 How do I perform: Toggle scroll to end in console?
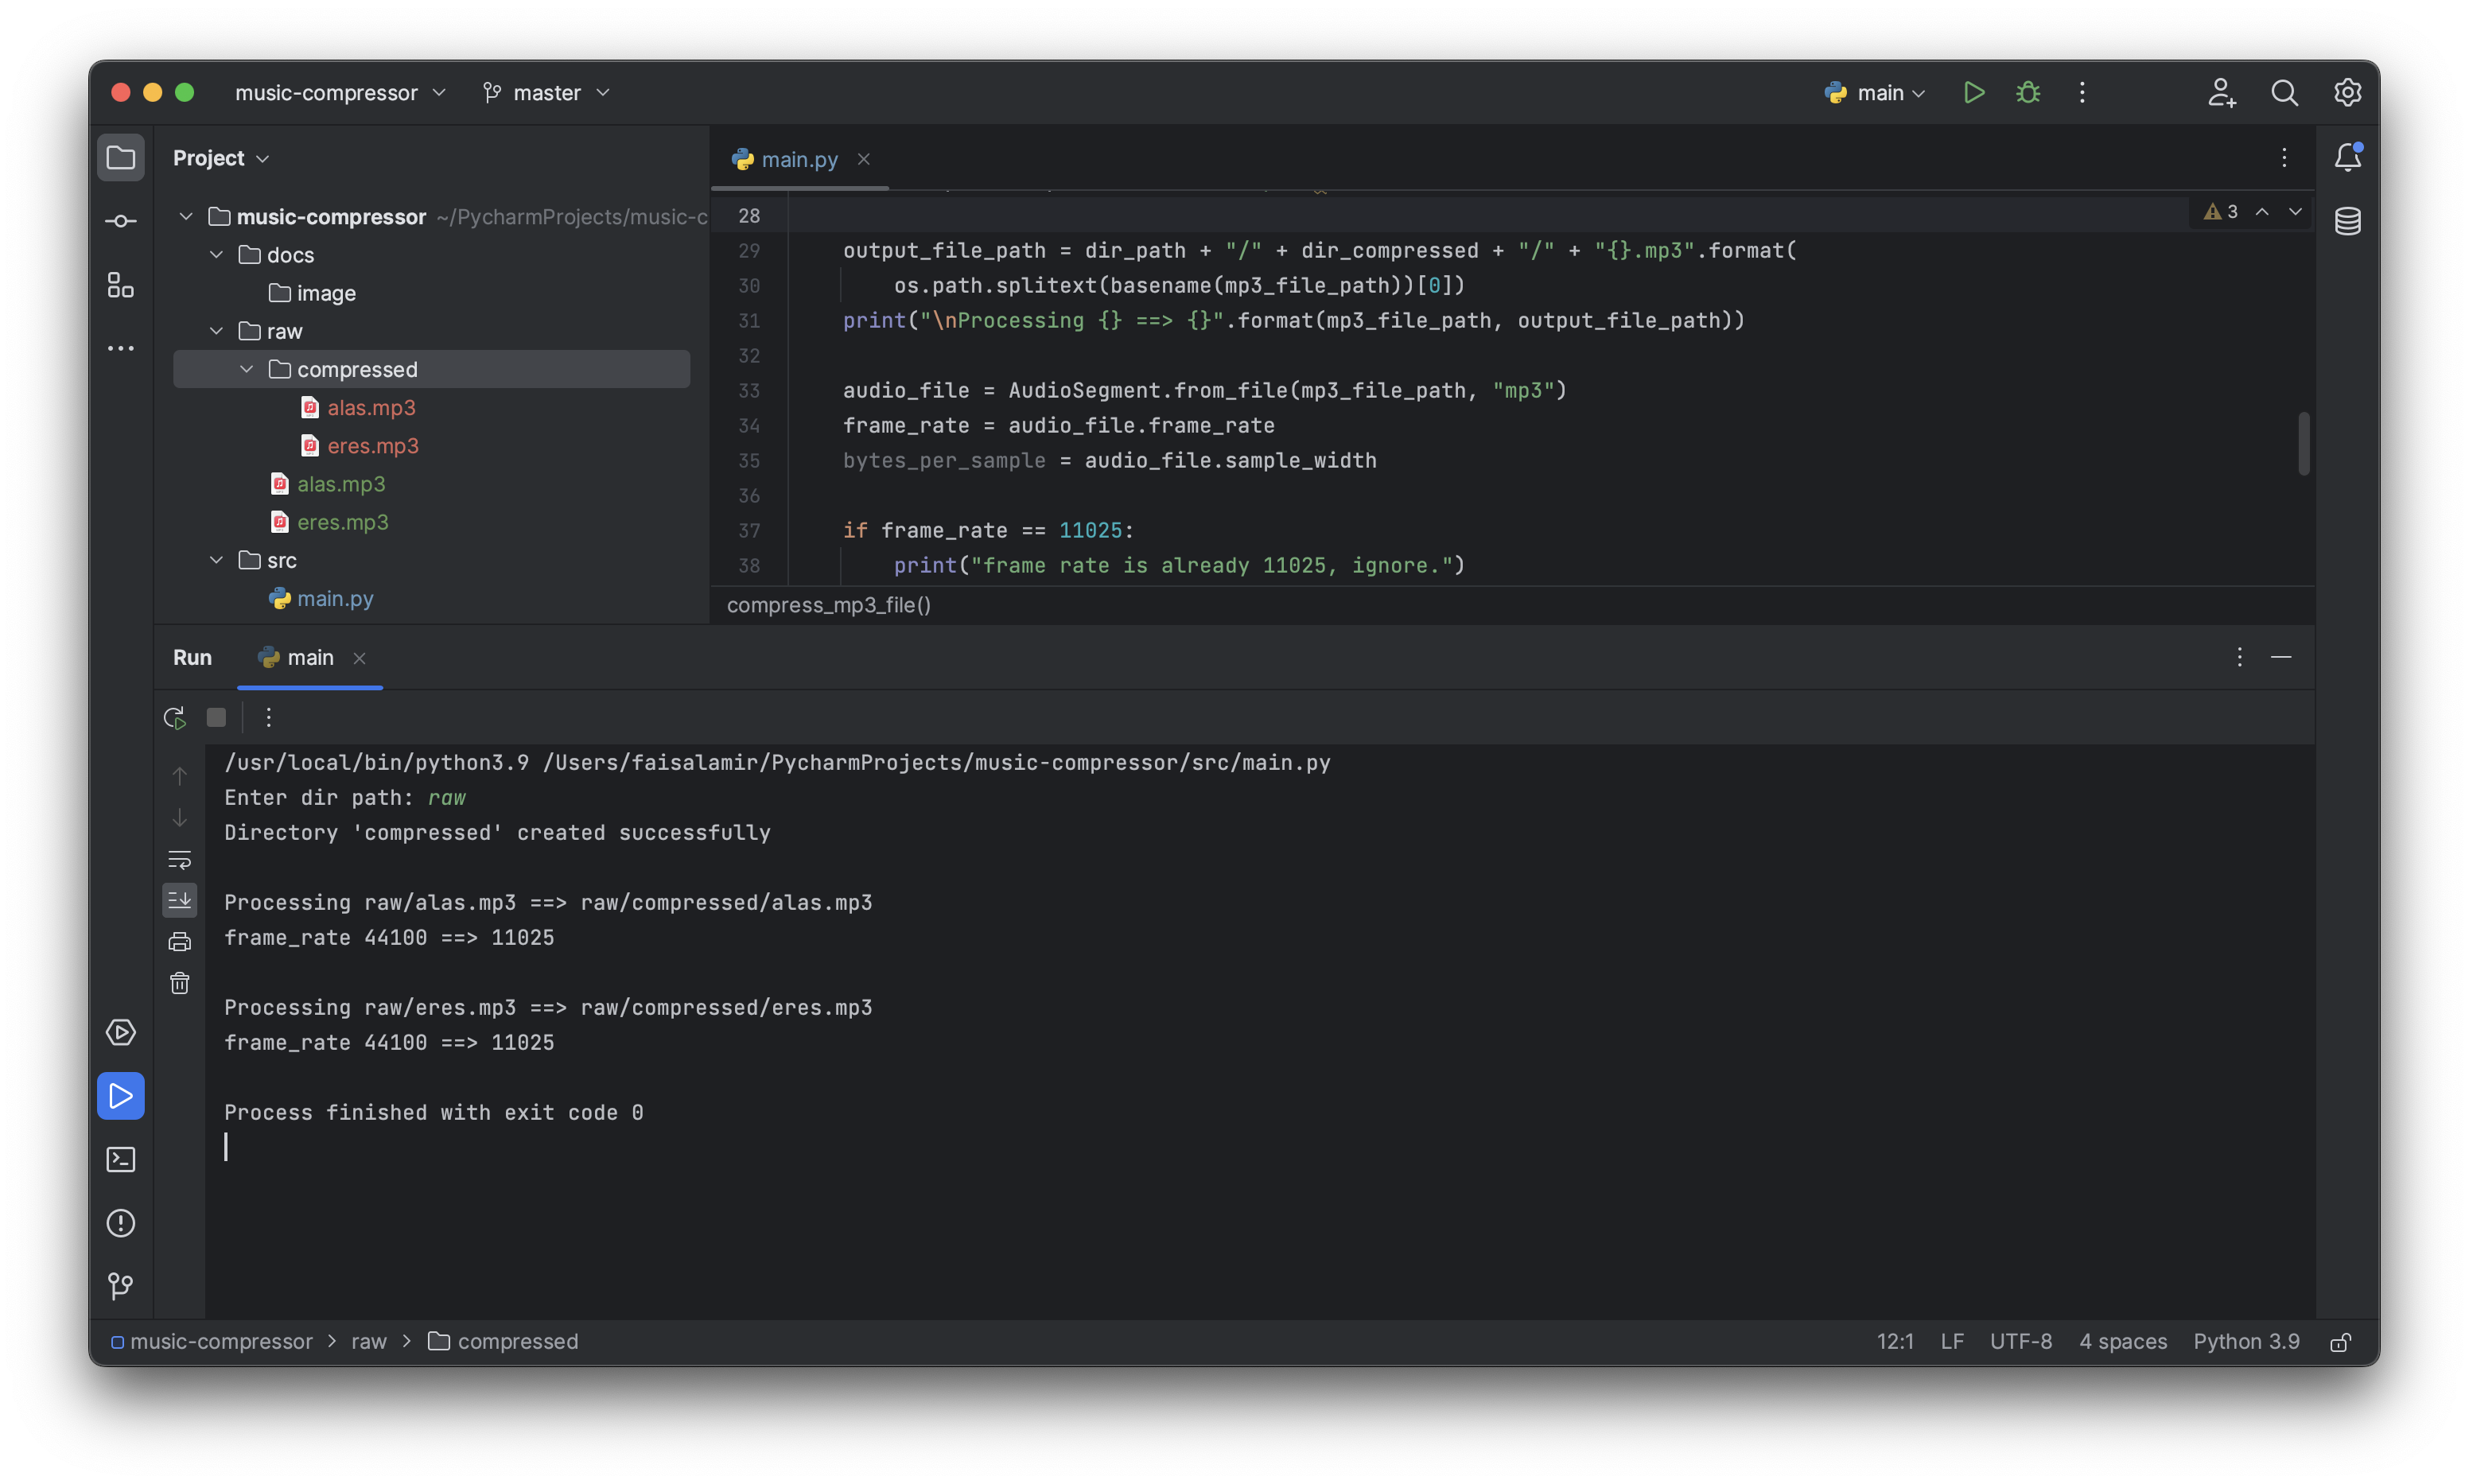pyautogui.click(x=180, y=900)
